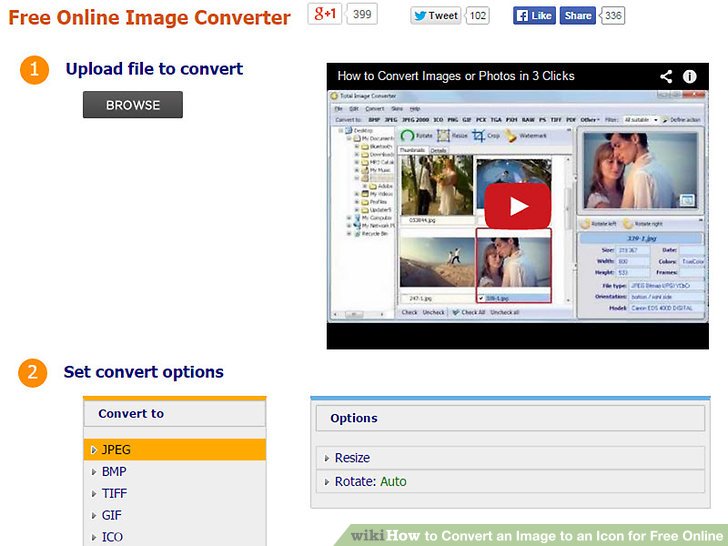The width and height of the screenshot is (728, 546).
Task: Play the YouTube video
Action: 518,206
